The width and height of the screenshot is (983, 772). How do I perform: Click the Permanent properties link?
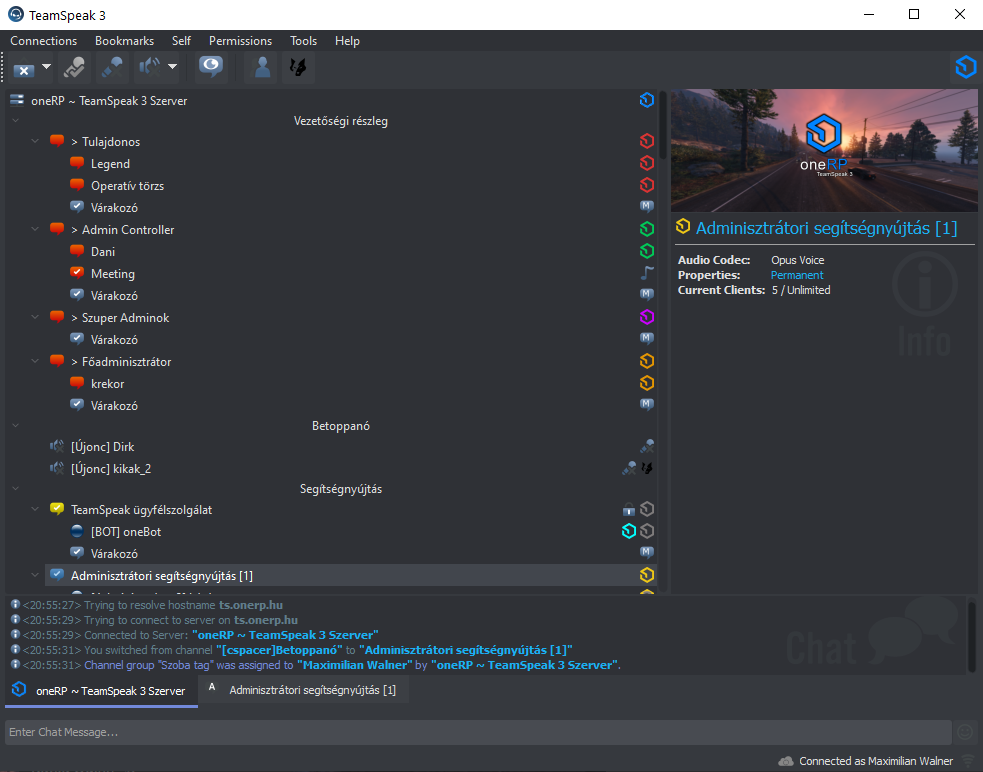click(797, 275)
